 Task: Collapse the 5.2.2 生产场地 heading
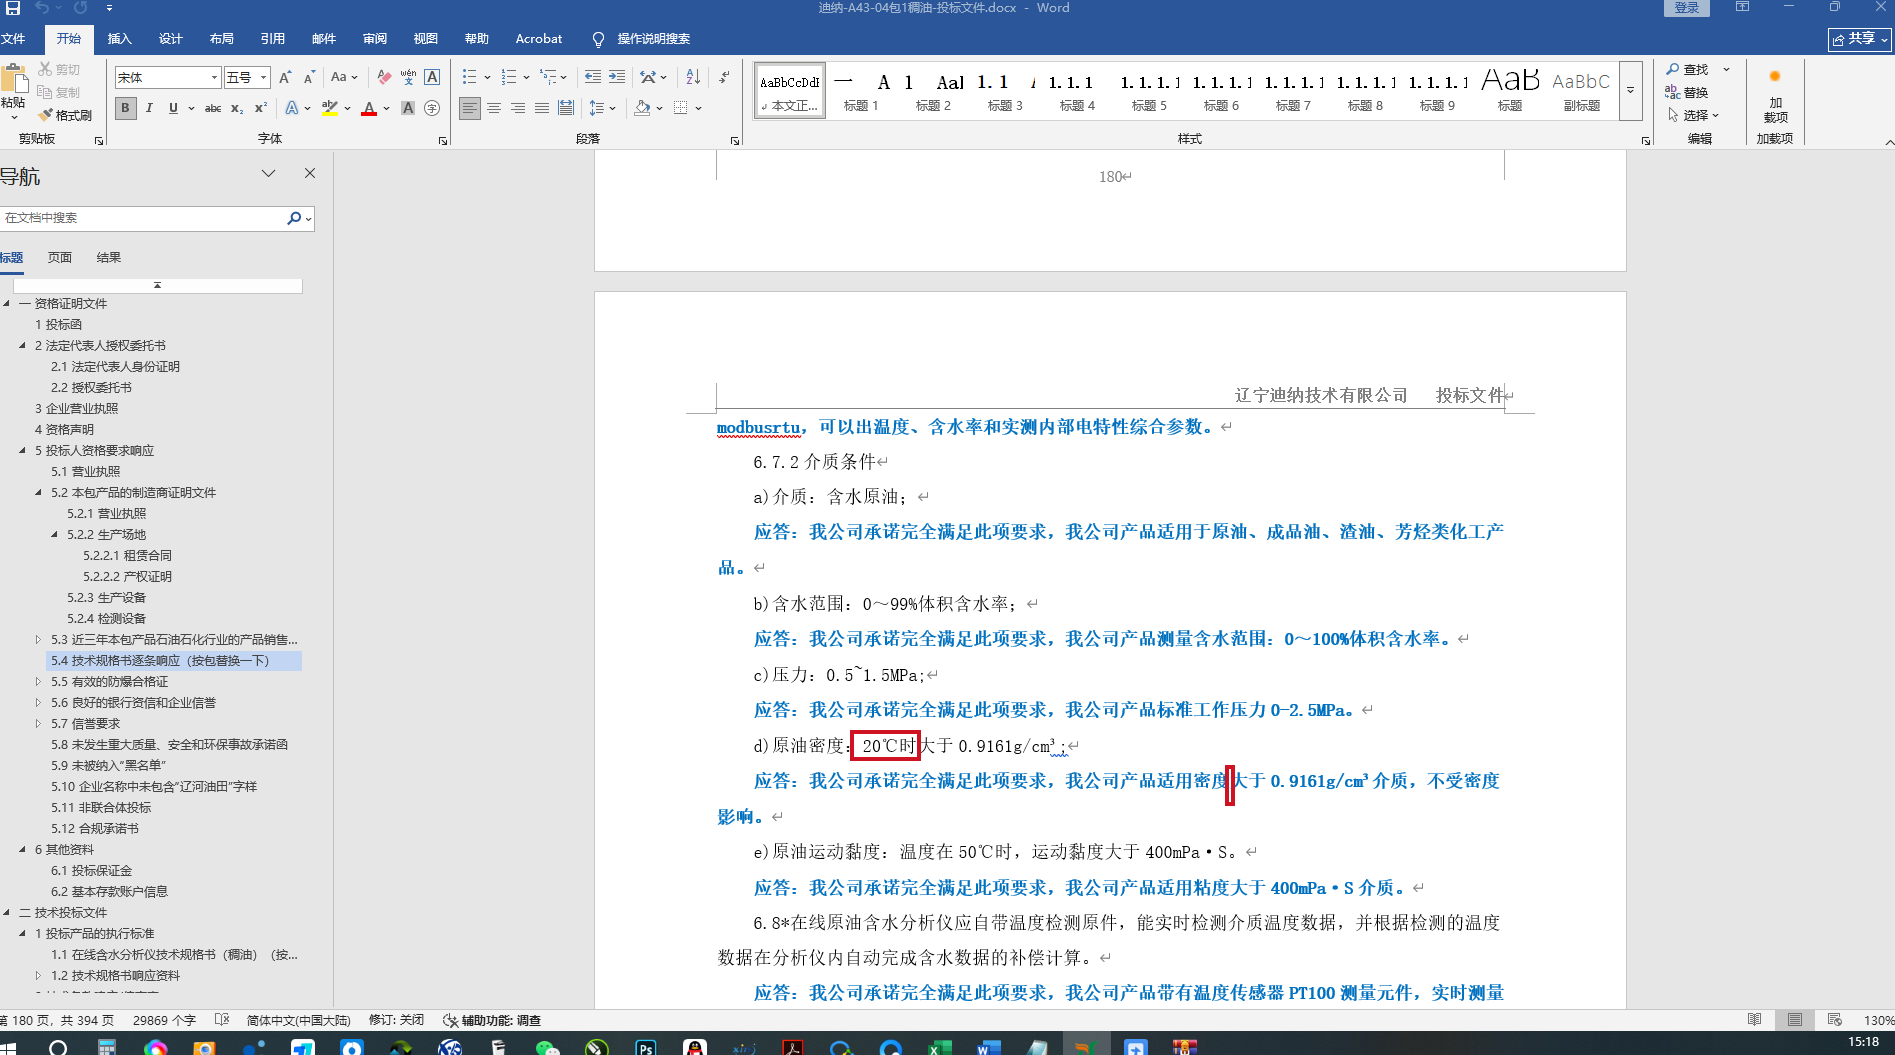point(55,534)
